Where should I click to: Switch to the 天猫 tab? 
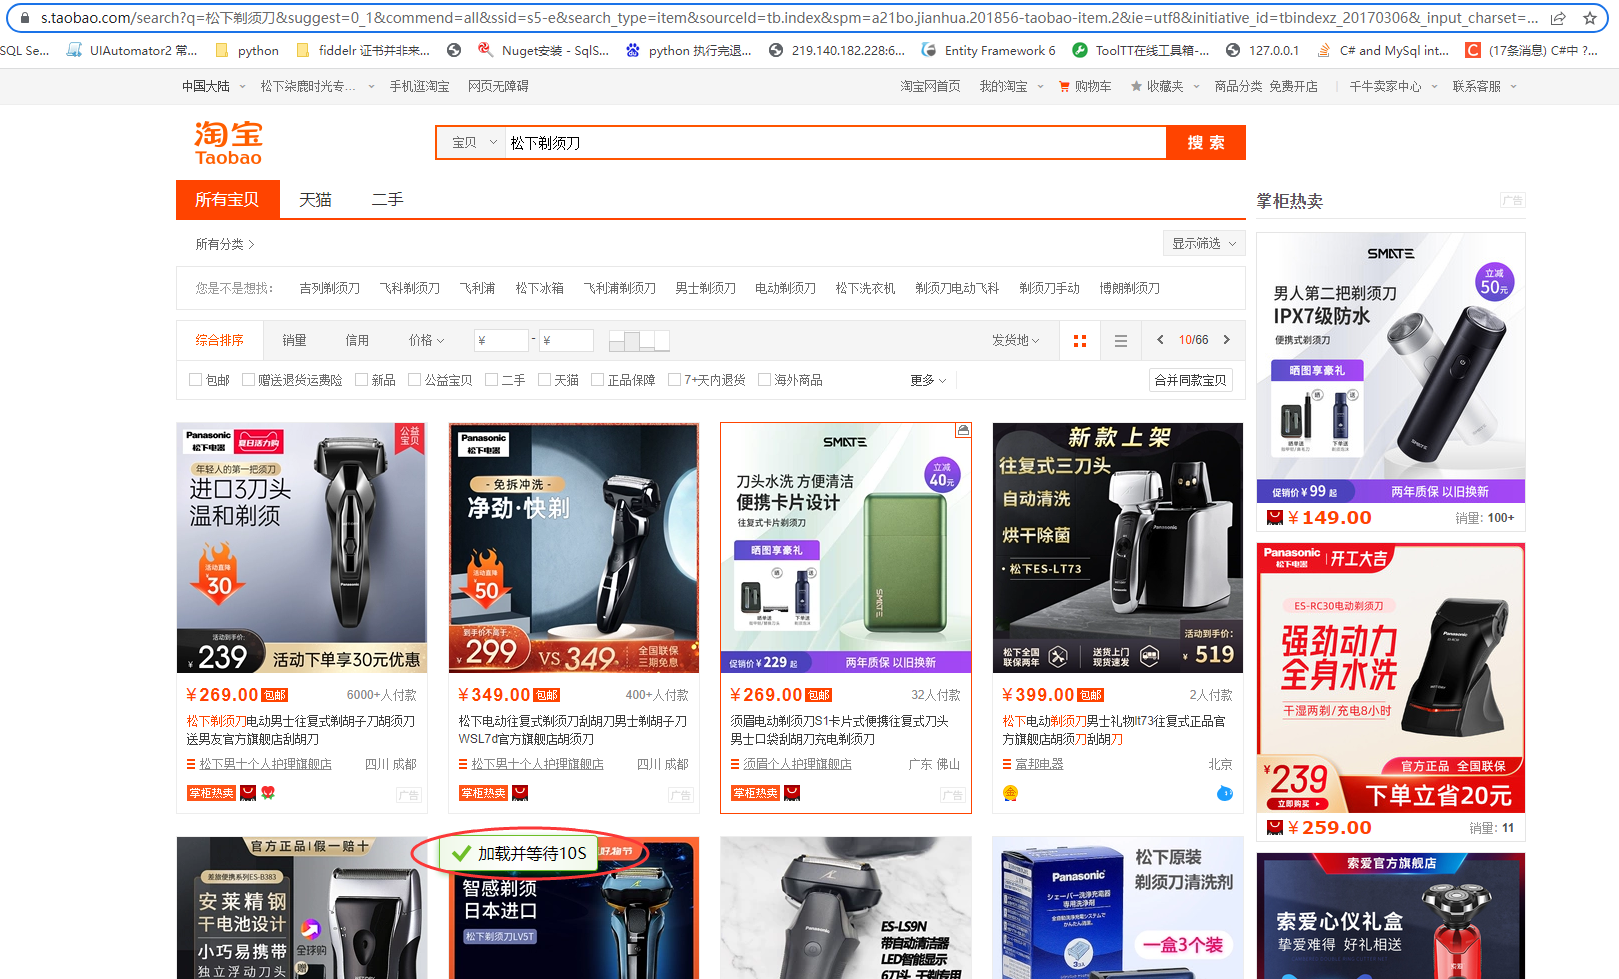pyautogui.click(x=315, y=200)
